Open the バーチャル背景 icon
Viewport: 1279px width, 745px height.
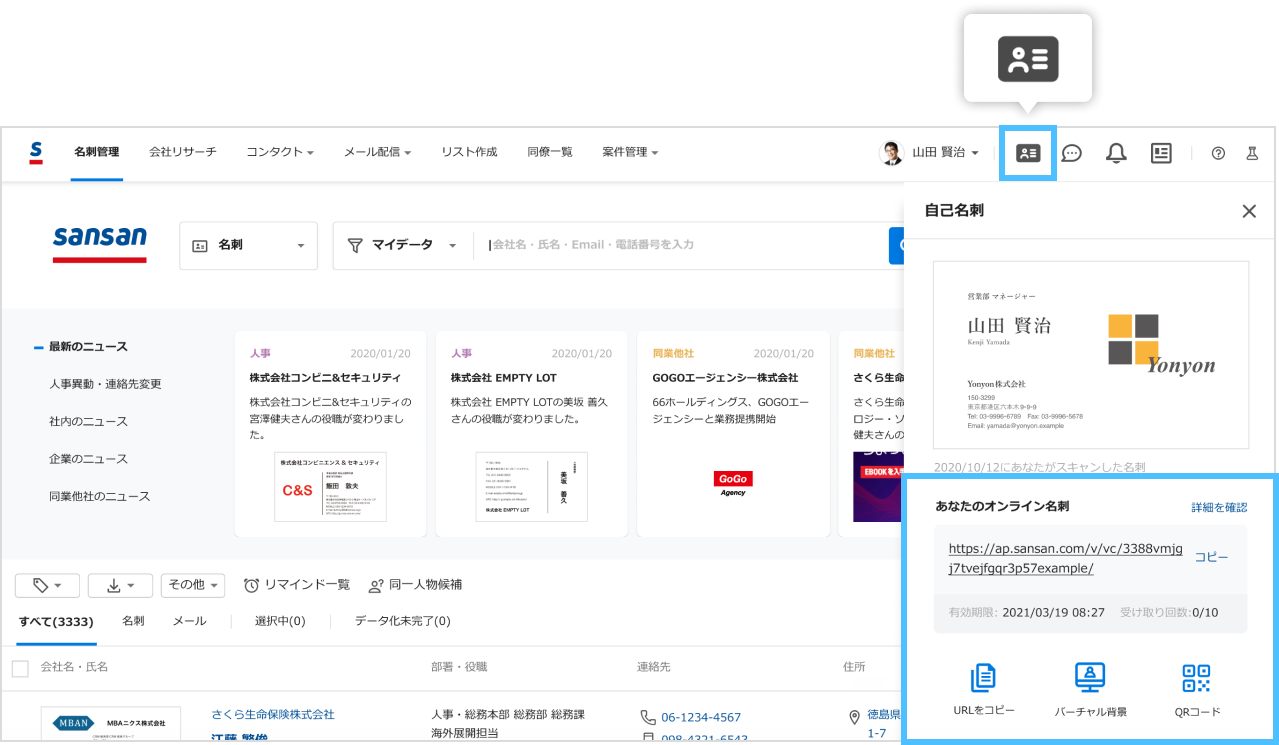(x=1090, y=678)
